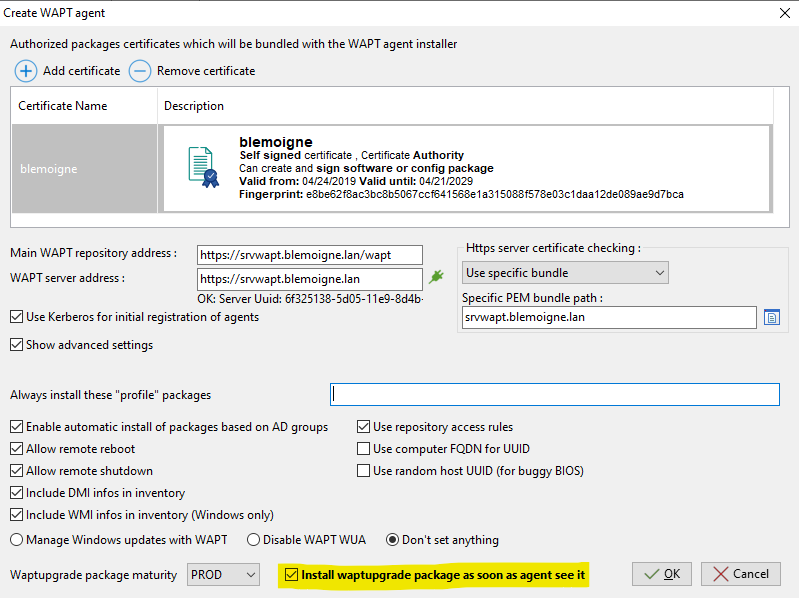
Task: Click the Specific PEM bundle path field
Action: 609,317
